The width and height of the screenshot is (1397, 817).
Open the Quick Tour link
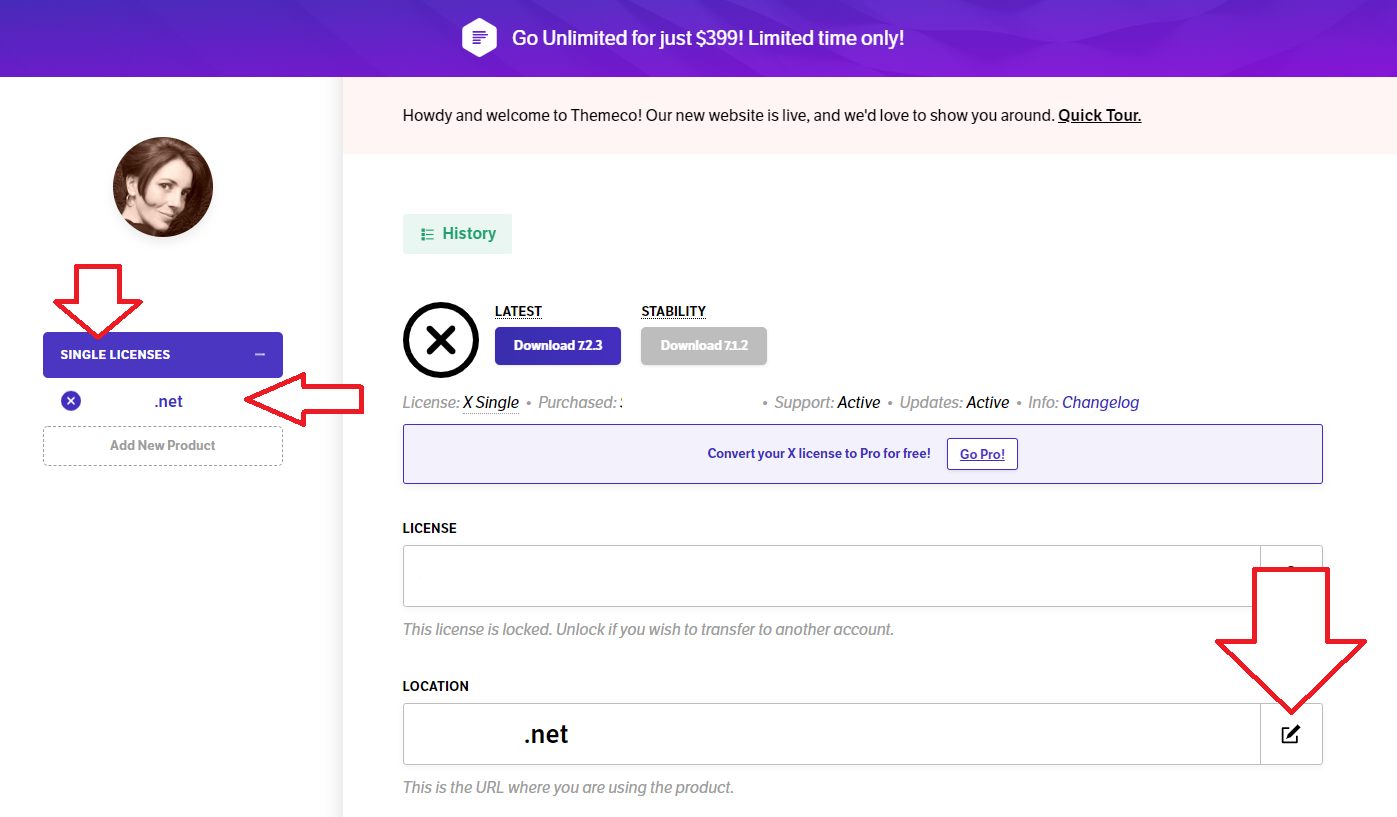point(1100,115)
